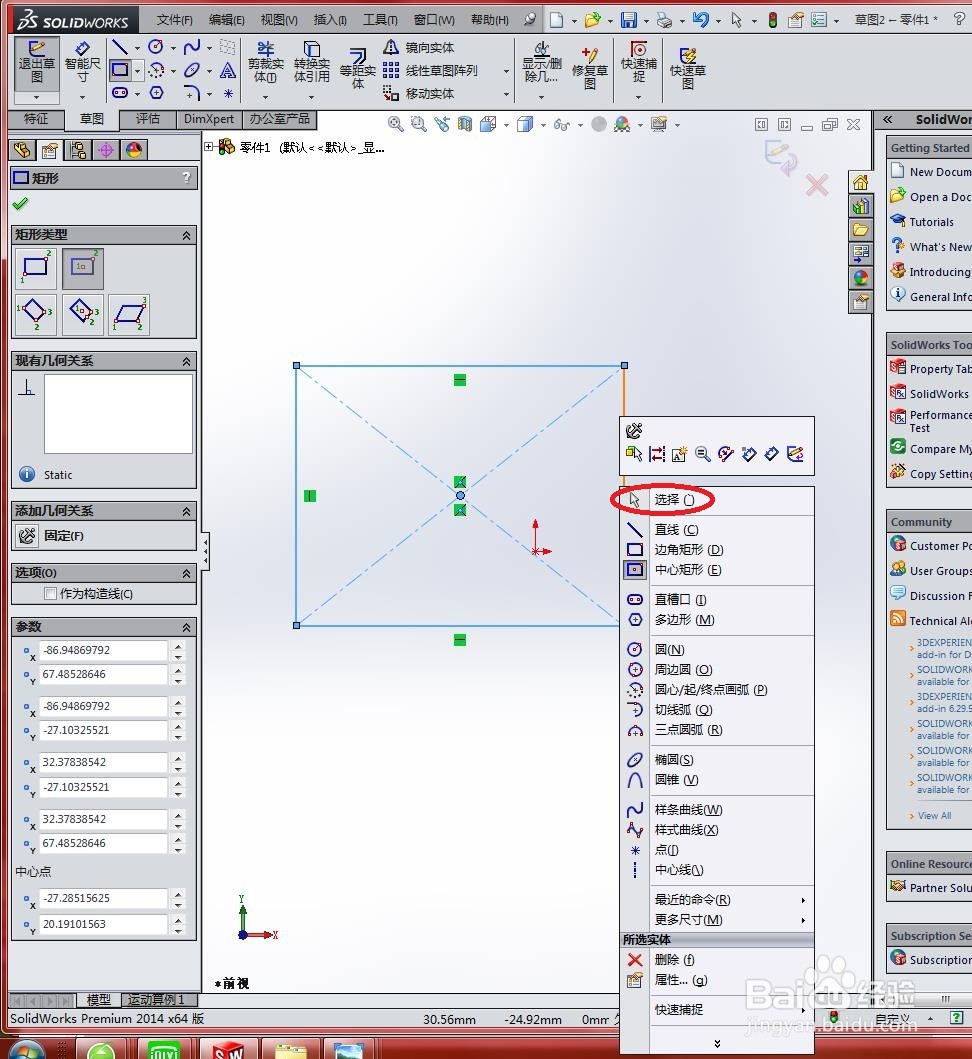Choose 中心线 in context menu
This screenshot has width=972, height=1059.
point(717,870)
